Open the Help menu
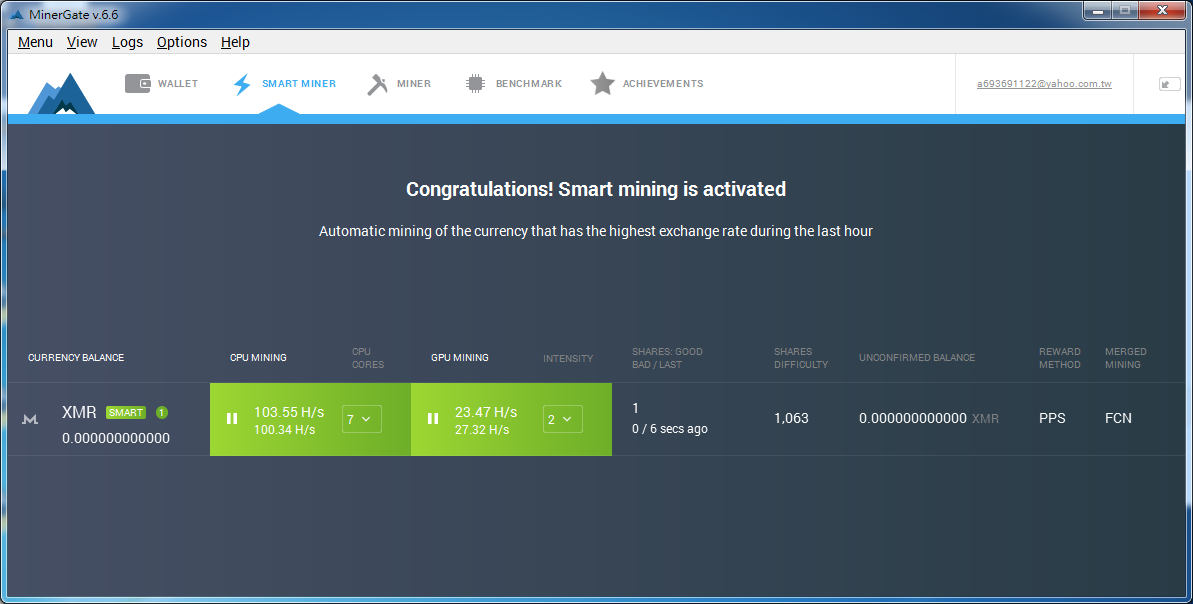Viewport: 1193px width, 604px height. pos(235,42)
